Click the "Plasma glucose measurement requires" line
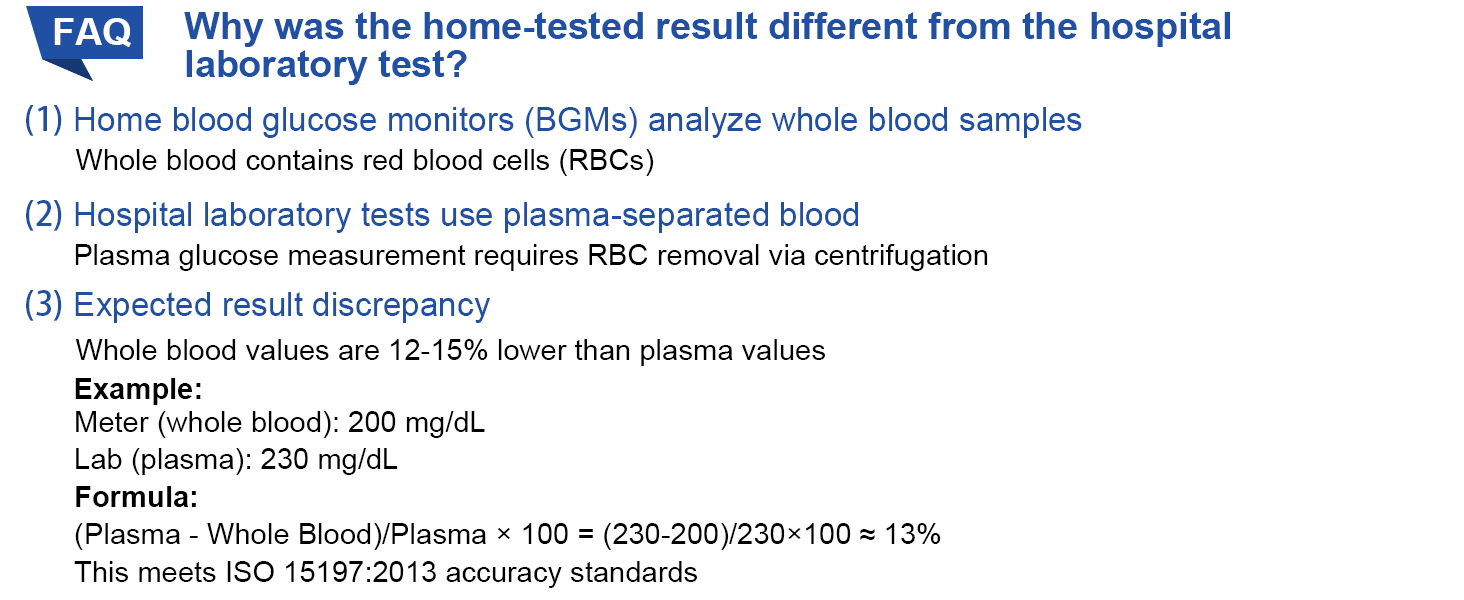Screen dimensions: 1464x600 click(x=531, y=255)
